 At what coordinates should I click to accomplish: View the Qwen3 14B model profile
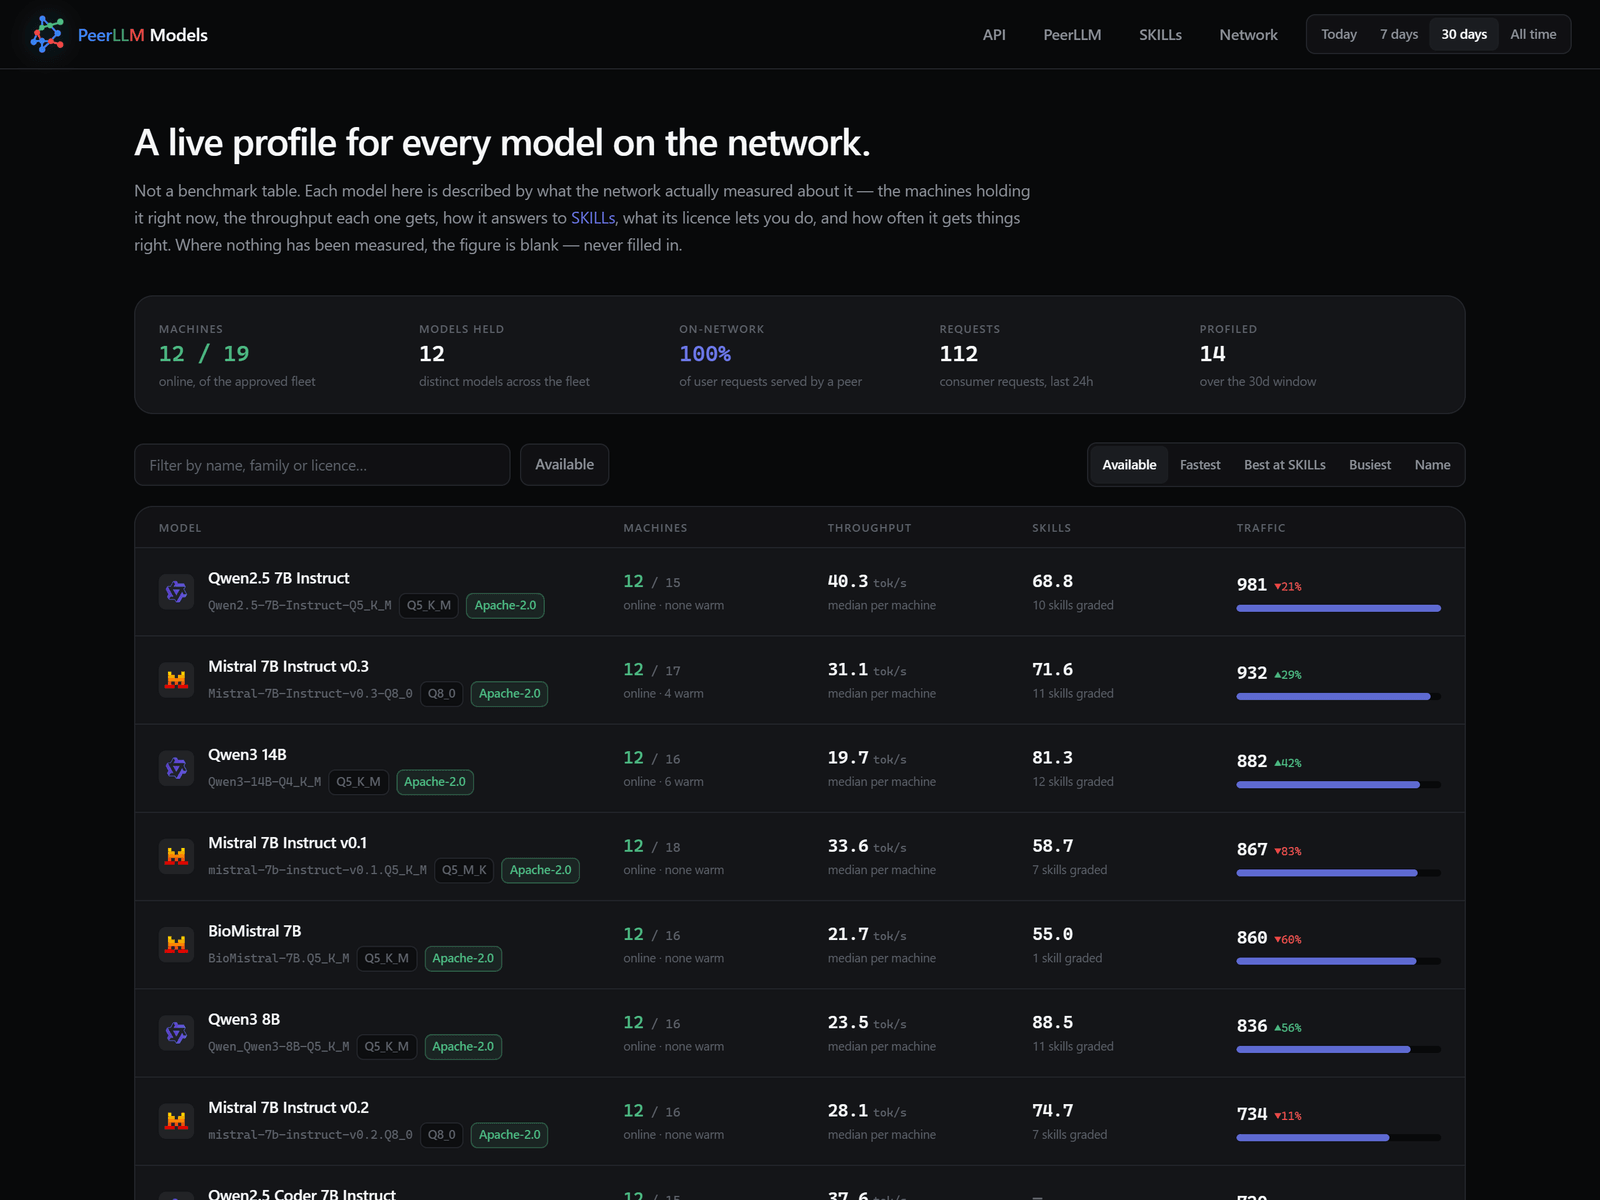[247, 754]
